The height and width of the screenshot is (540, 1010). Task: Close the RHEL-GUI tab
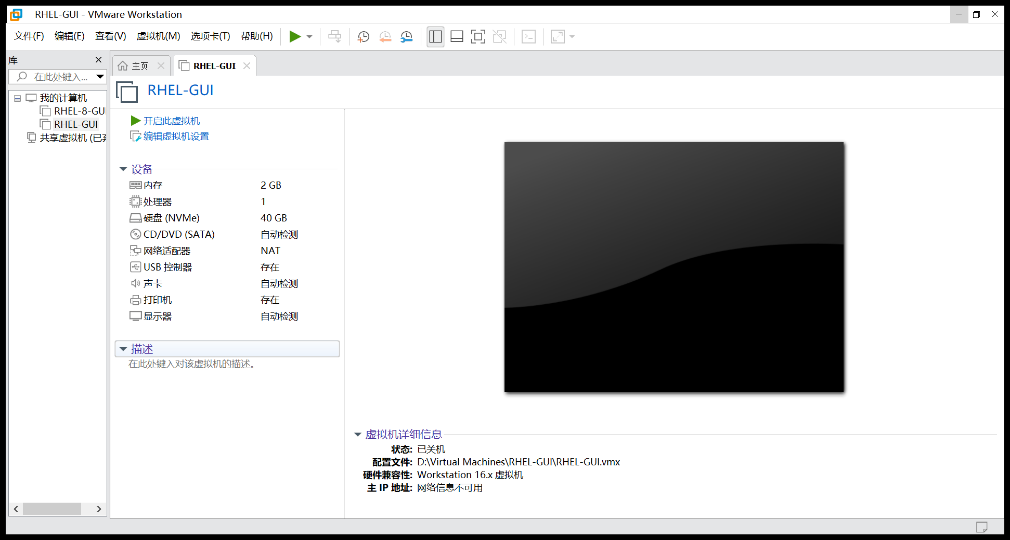[246, 66]
